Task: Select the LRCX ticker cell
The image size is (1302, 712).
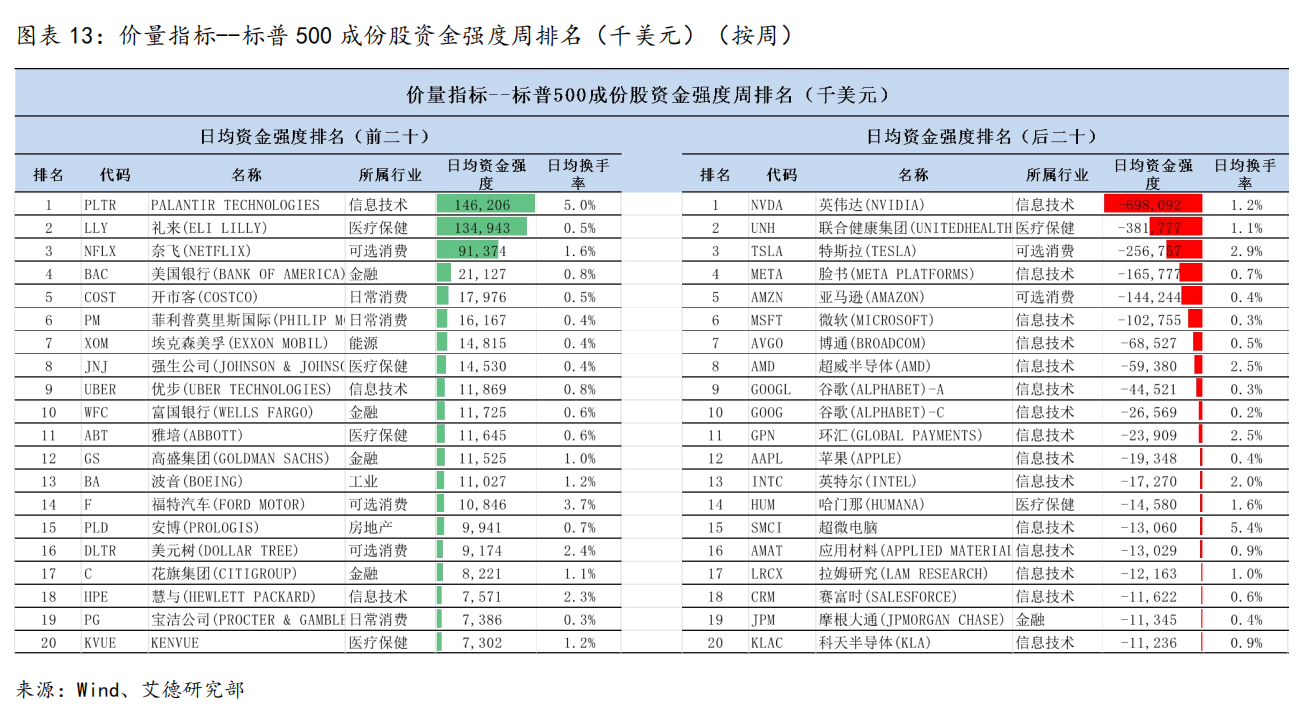Action: point(768,573)
